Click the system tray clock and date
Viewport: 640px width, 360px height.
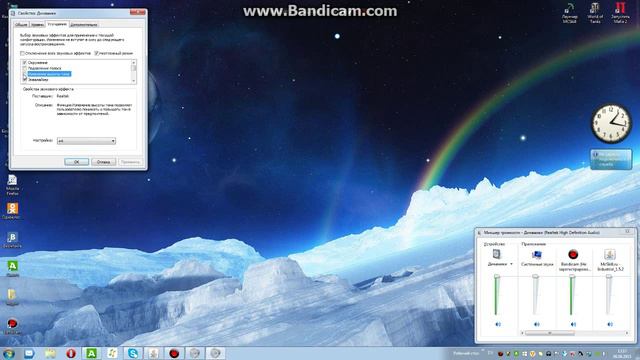click(622, 353)
